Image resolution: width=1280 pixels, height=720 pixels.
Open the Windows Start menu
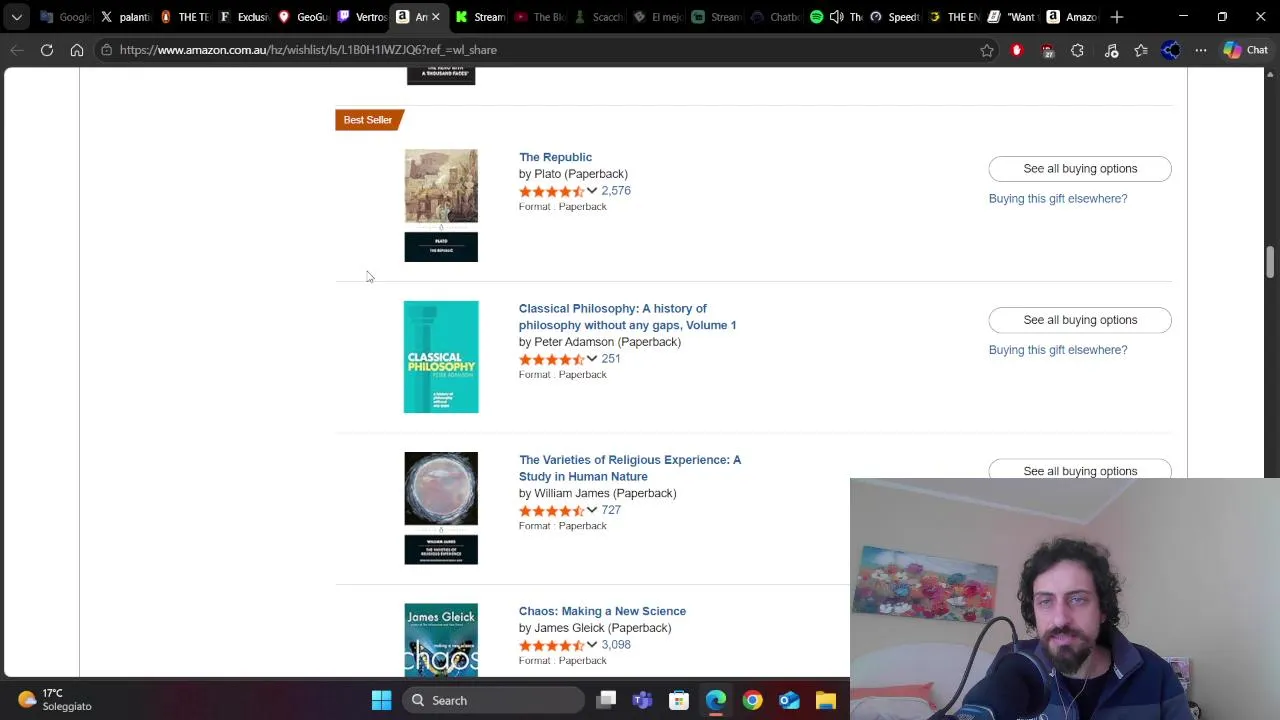click(x=381, y=700)
